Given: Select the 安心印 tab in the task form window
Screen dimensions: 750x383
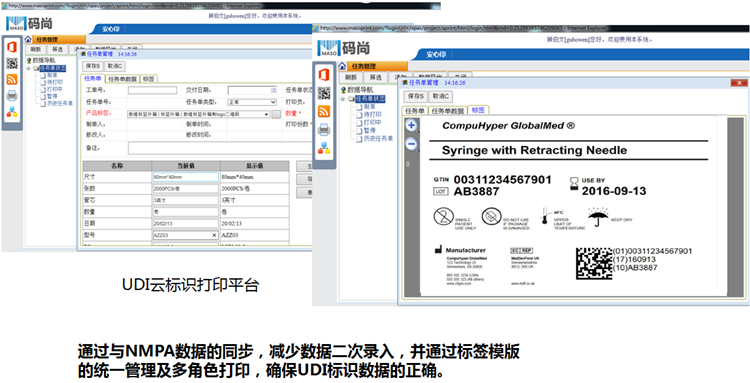Looking at the screenshot, I should pos(110,29).
